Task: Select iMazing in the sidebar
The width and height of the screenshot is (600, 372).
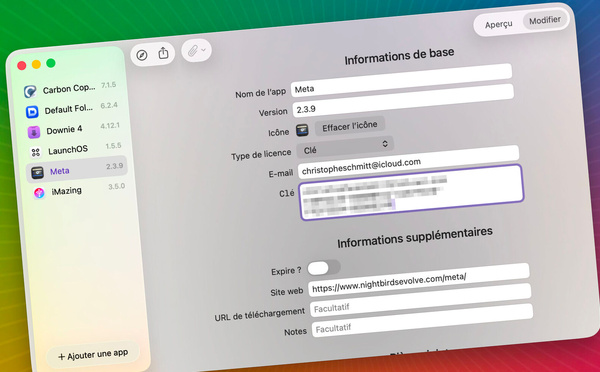Action: pyautogui.click(x=78, y=190)
